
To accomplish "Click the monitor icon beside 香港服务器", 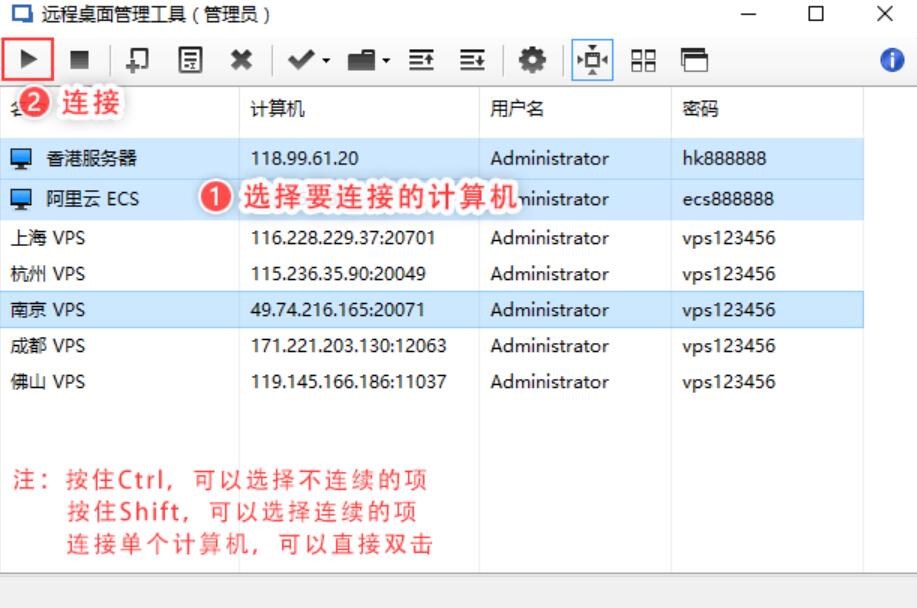I will click(21, 158).
